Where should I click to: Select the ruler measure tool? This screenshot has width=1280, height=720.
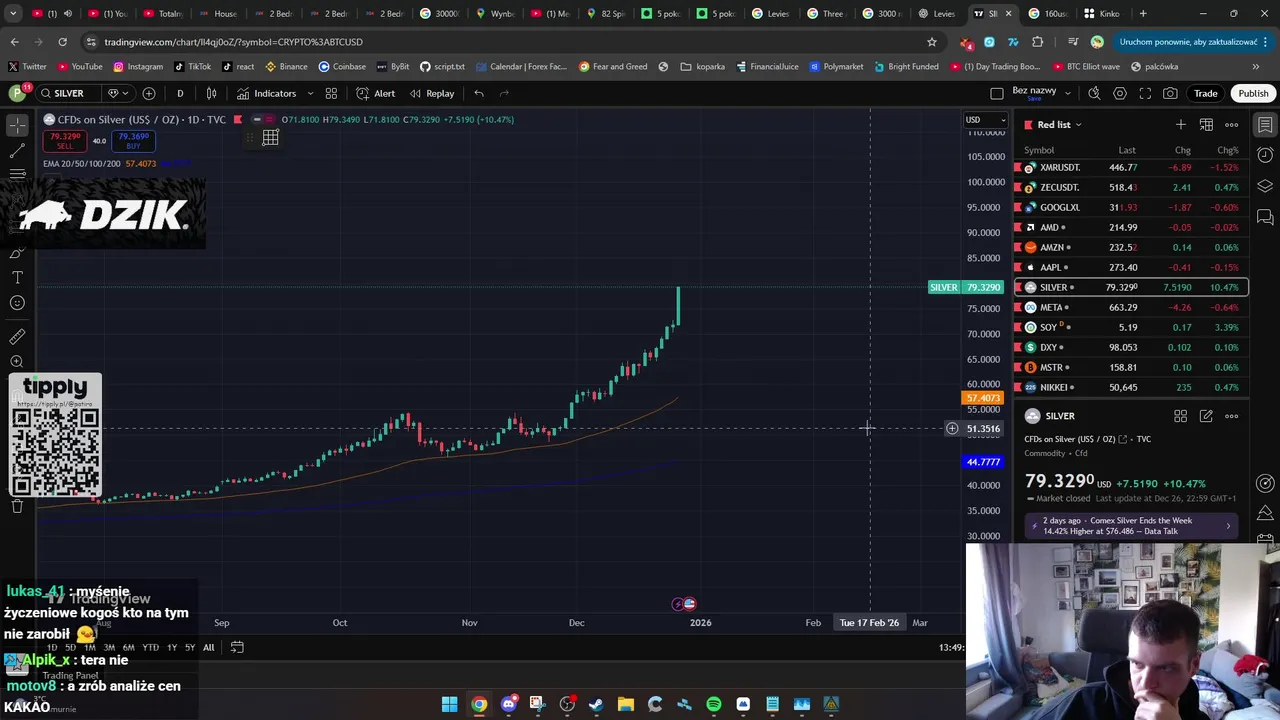click(x=17, y=337)
